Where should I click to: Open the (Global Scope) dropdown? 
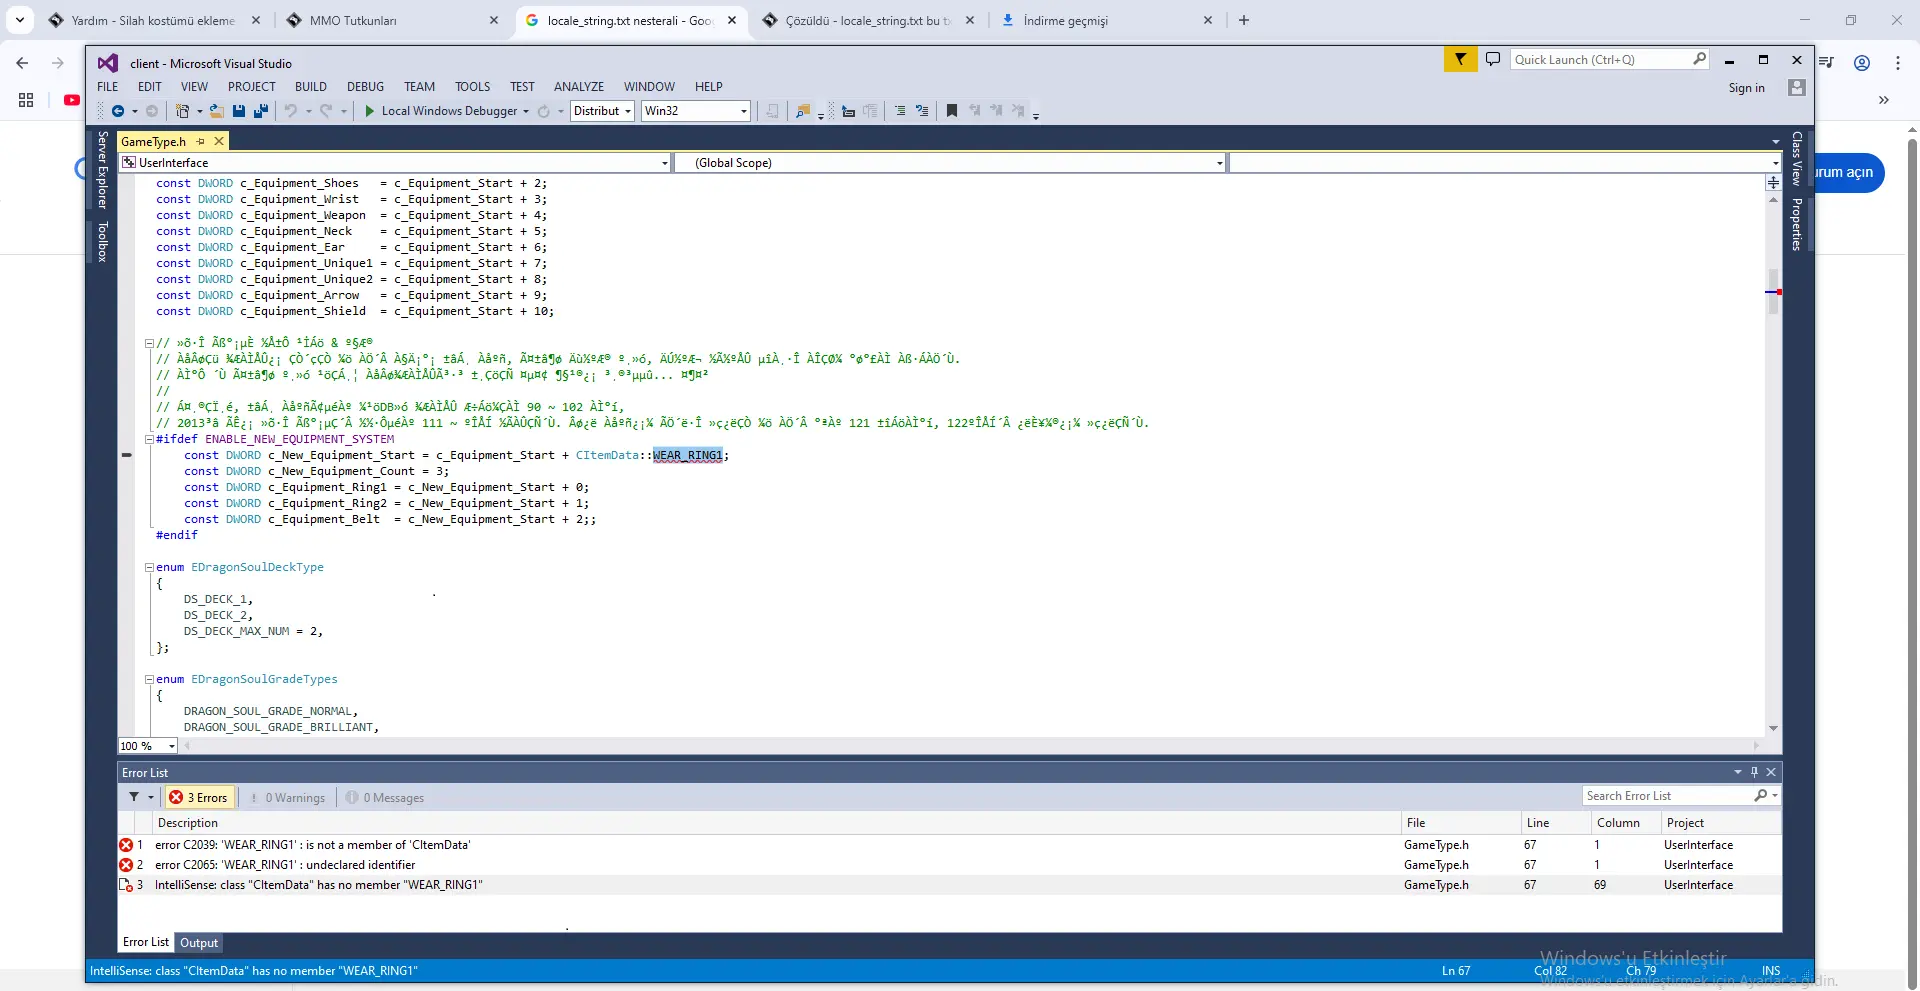[950, 163]
